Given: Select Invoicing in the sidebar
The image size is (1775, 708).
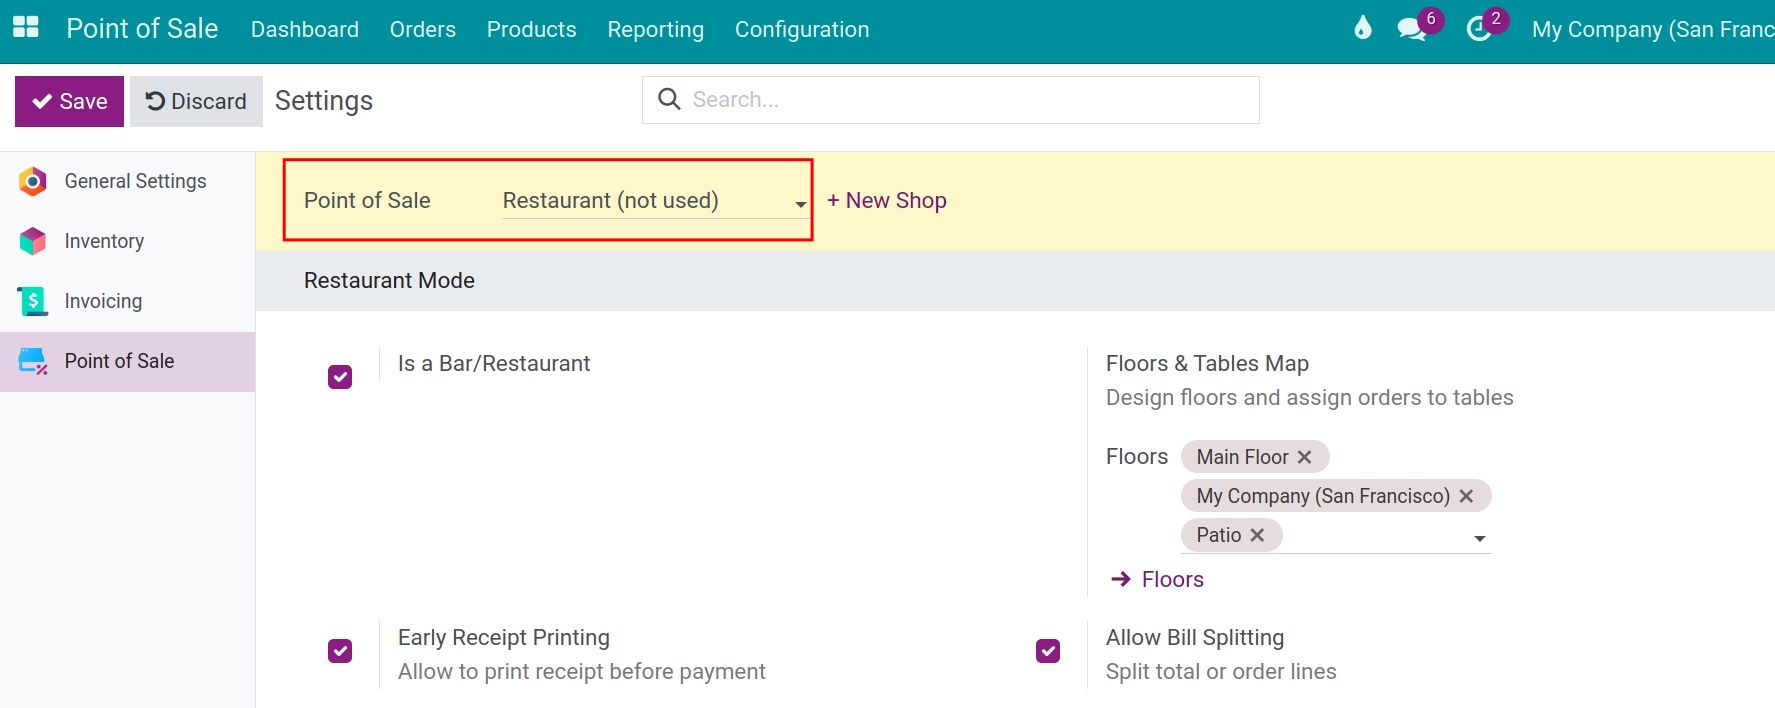Looking at the screenshot, I should [128, 301].
